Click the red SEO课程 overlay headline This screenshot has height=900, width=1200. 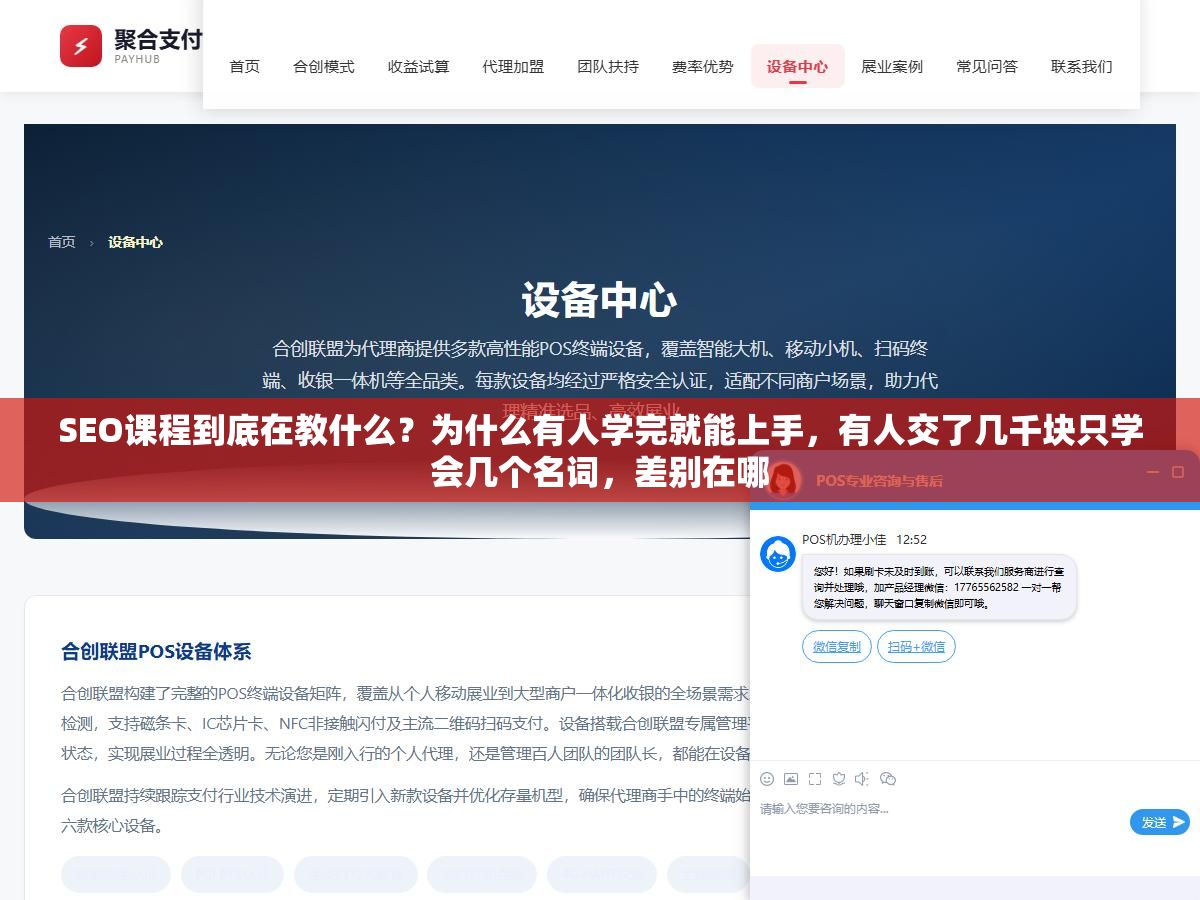pos(600,451)
